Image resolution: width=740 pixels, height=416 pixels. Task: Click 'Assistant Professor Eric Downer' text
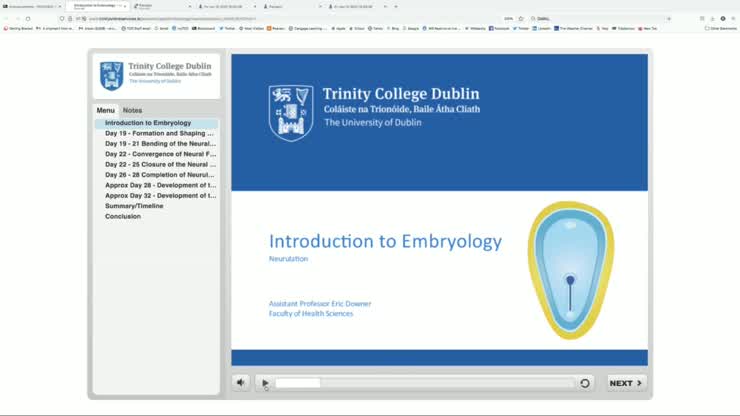(320, 304)
